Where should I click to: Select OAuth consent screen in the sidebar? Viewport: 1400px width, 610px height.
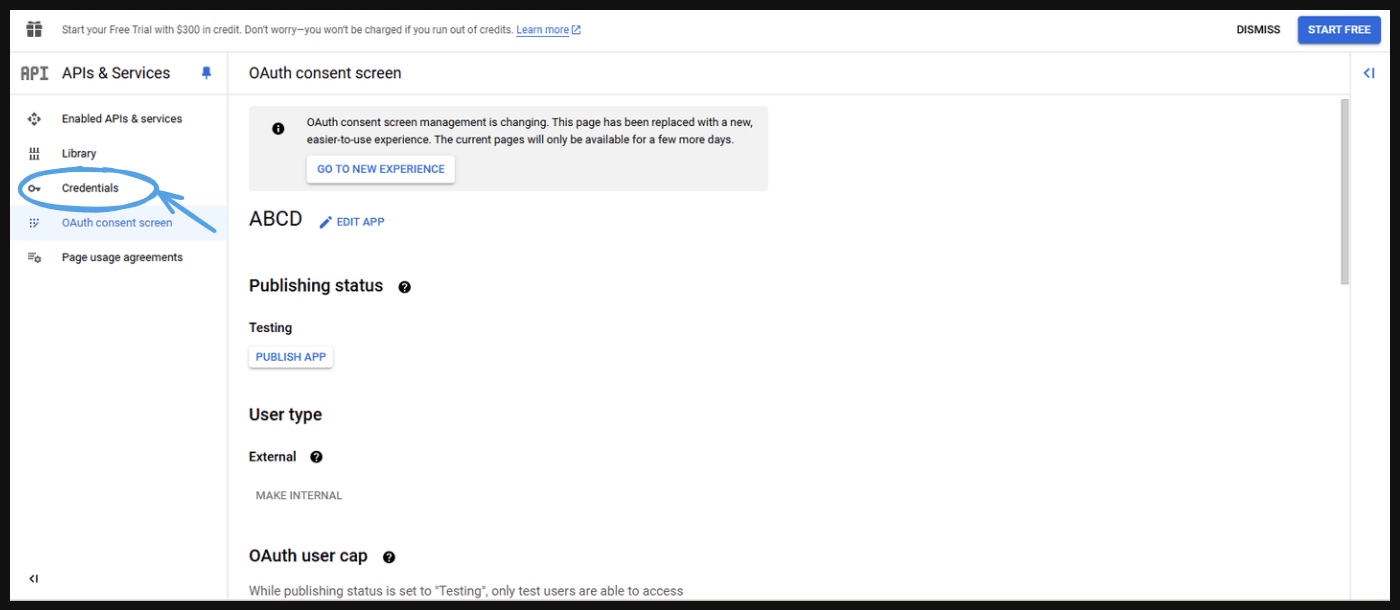(x=119, y=223)
